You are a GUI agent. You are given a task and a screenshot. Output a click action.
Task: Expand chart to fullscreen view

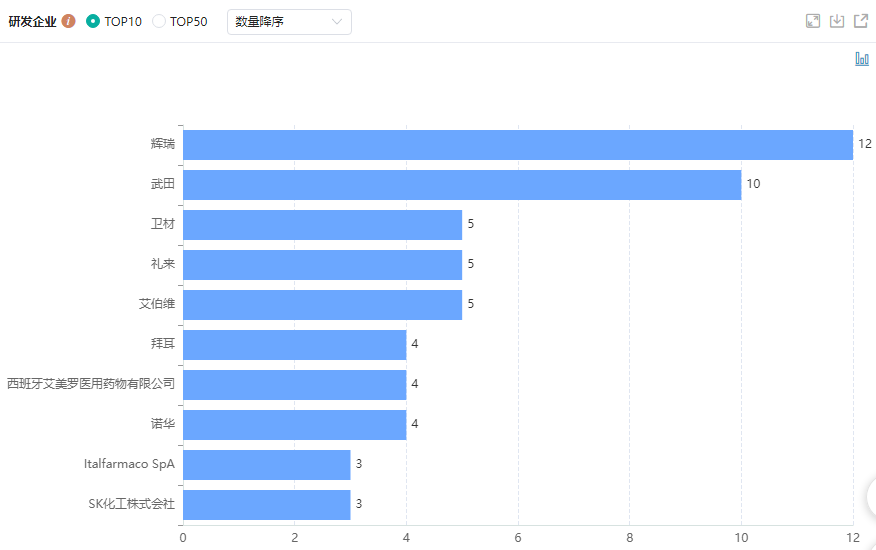(x=813, y=21)
